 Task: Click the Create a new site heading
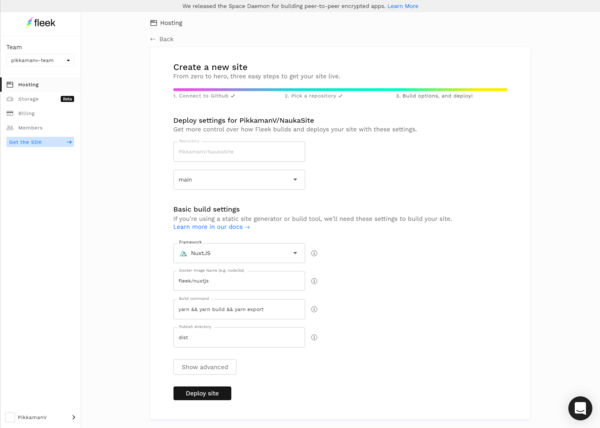[x=210, y=67]
